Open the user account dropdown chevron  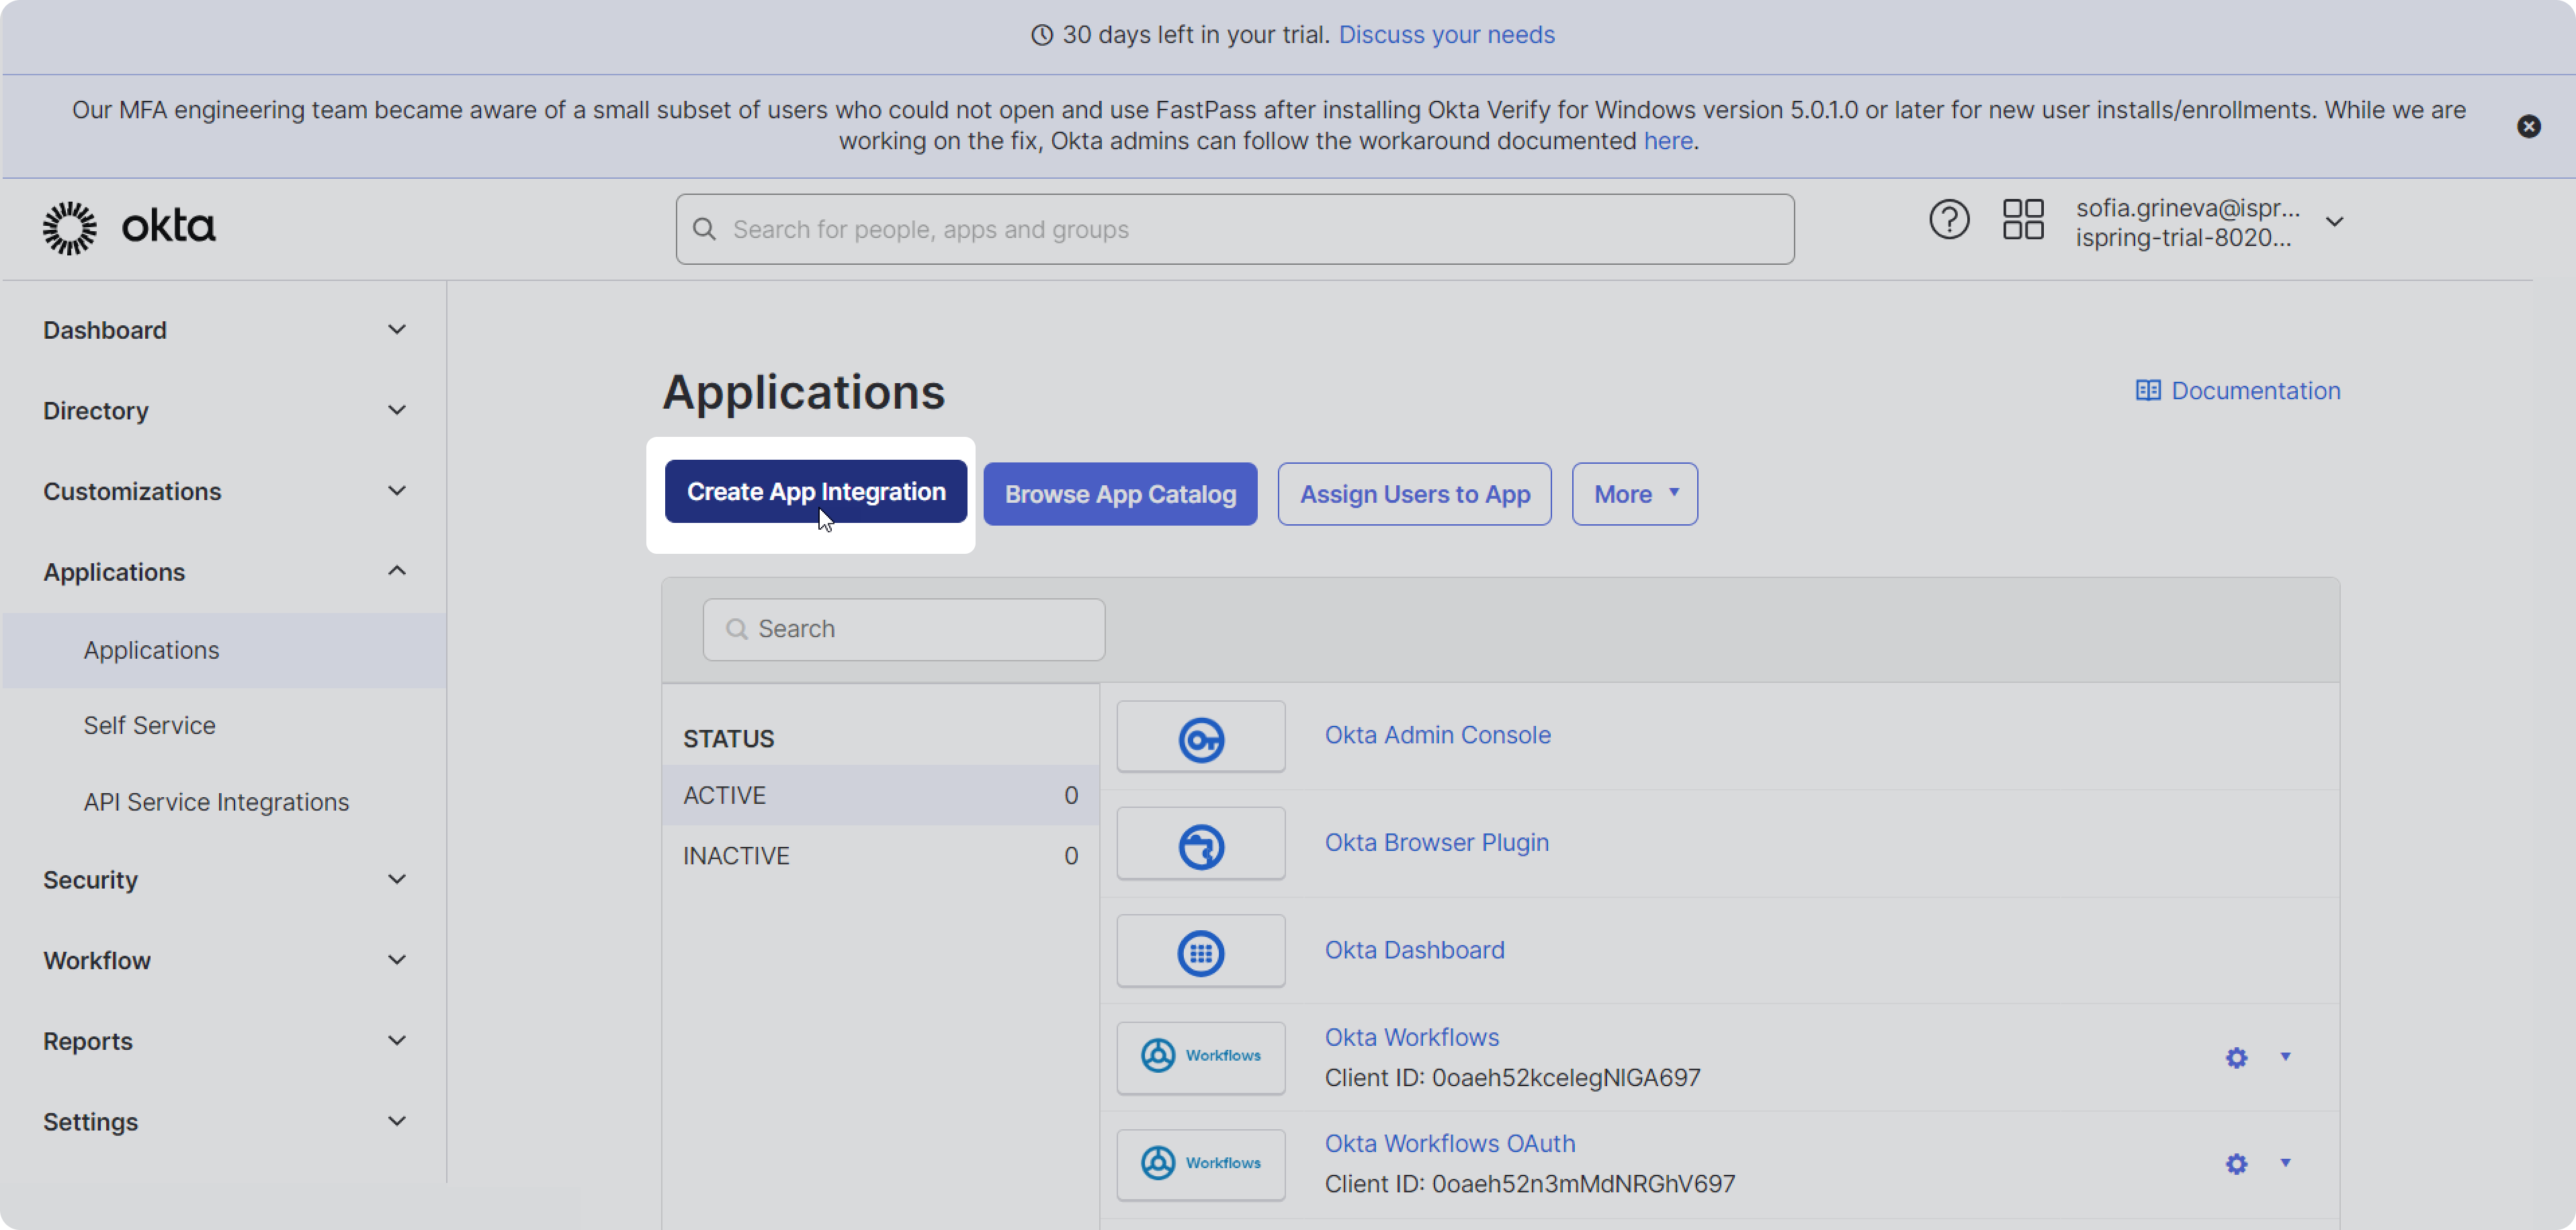point(2334,222)
